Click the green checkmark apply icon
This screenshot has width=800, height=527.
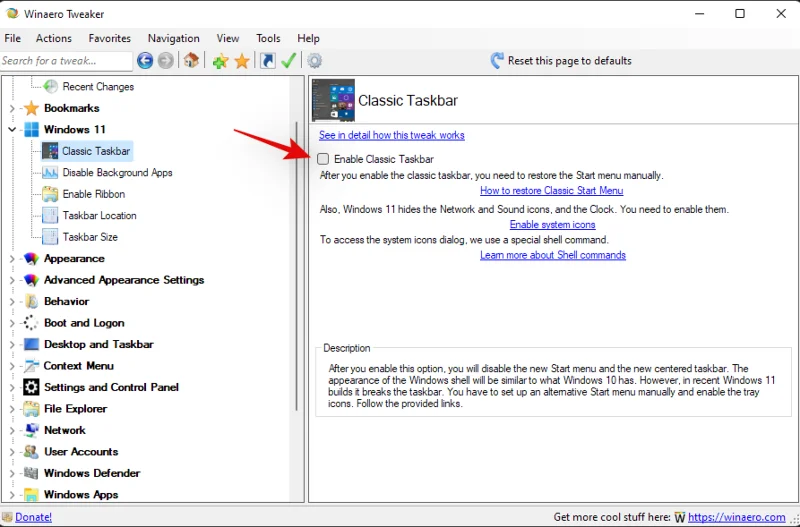[x=289, y=61]
